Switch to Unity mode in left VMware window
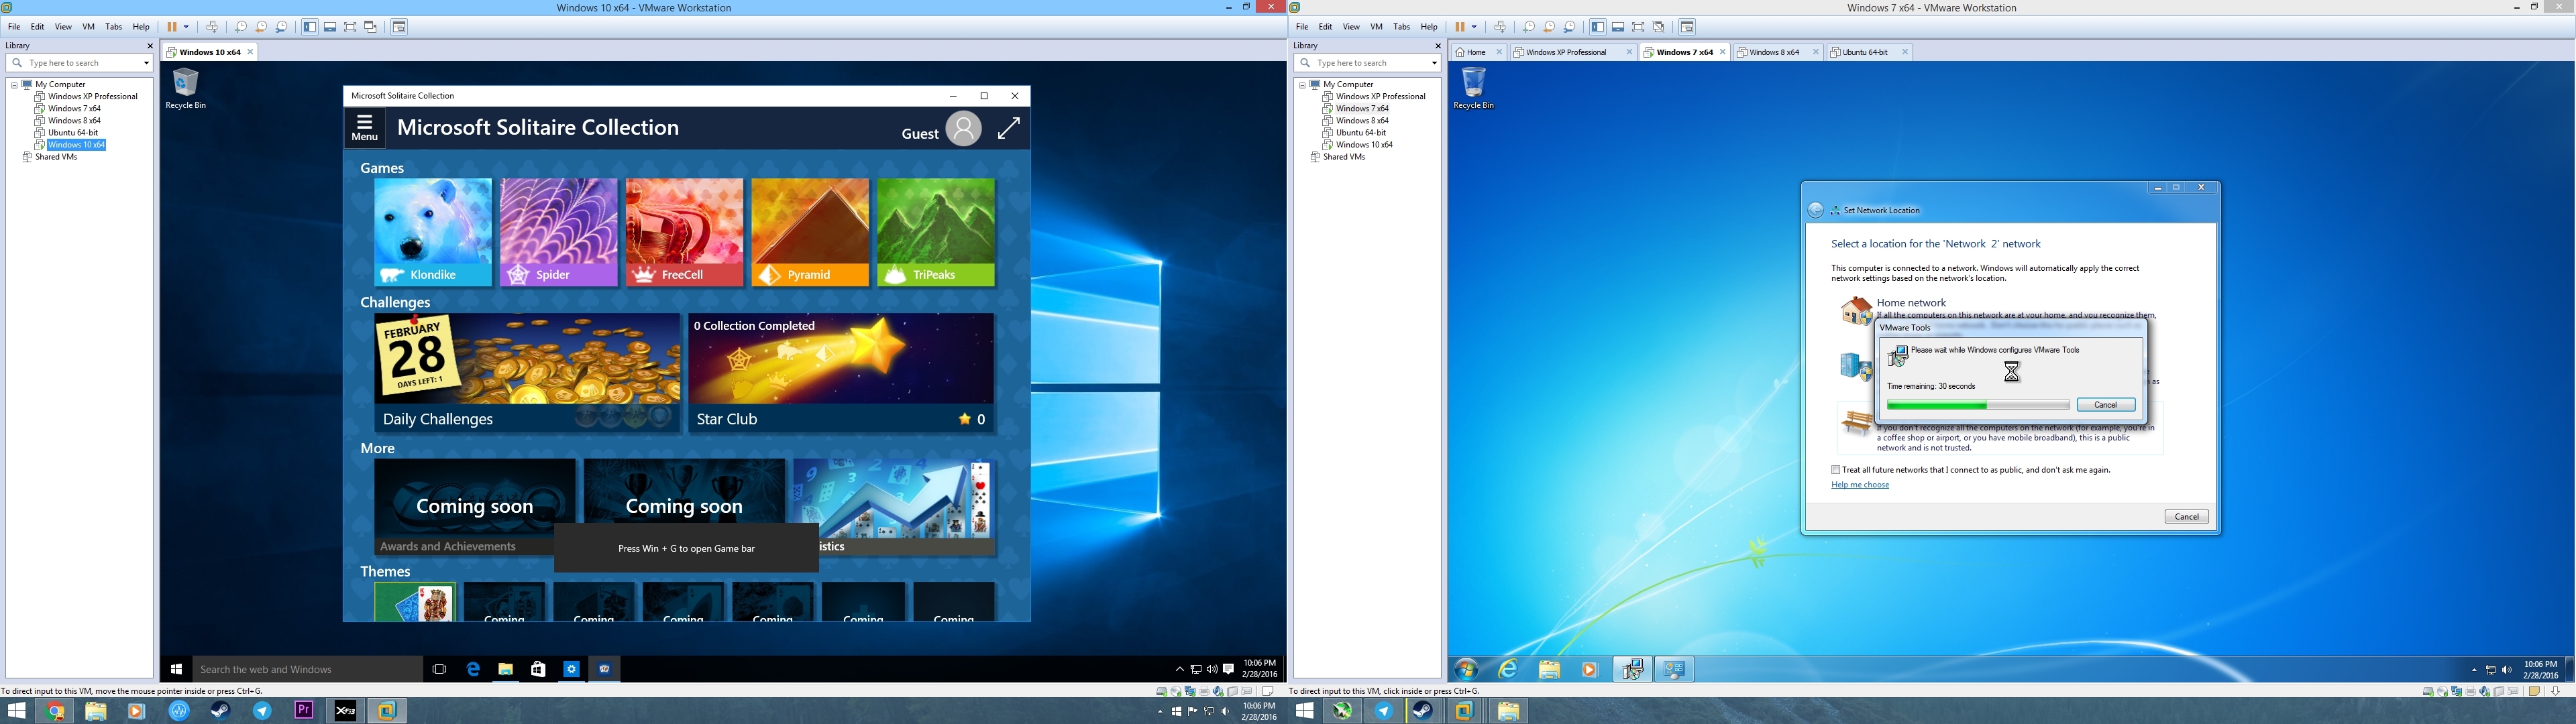Image resolution: width=2576 pixels, height=724 pixels. coord(371,27)
